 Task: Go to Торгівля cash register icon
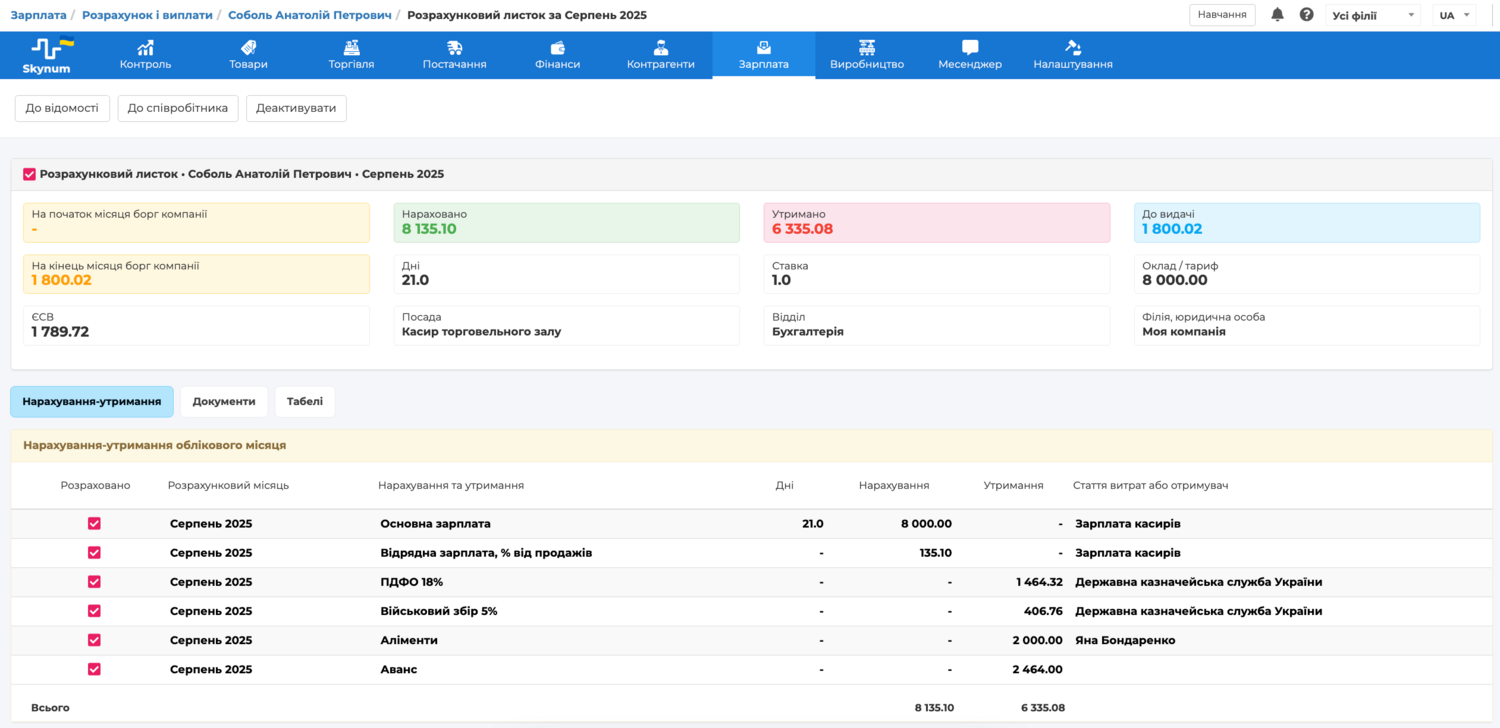pos(351,48)
